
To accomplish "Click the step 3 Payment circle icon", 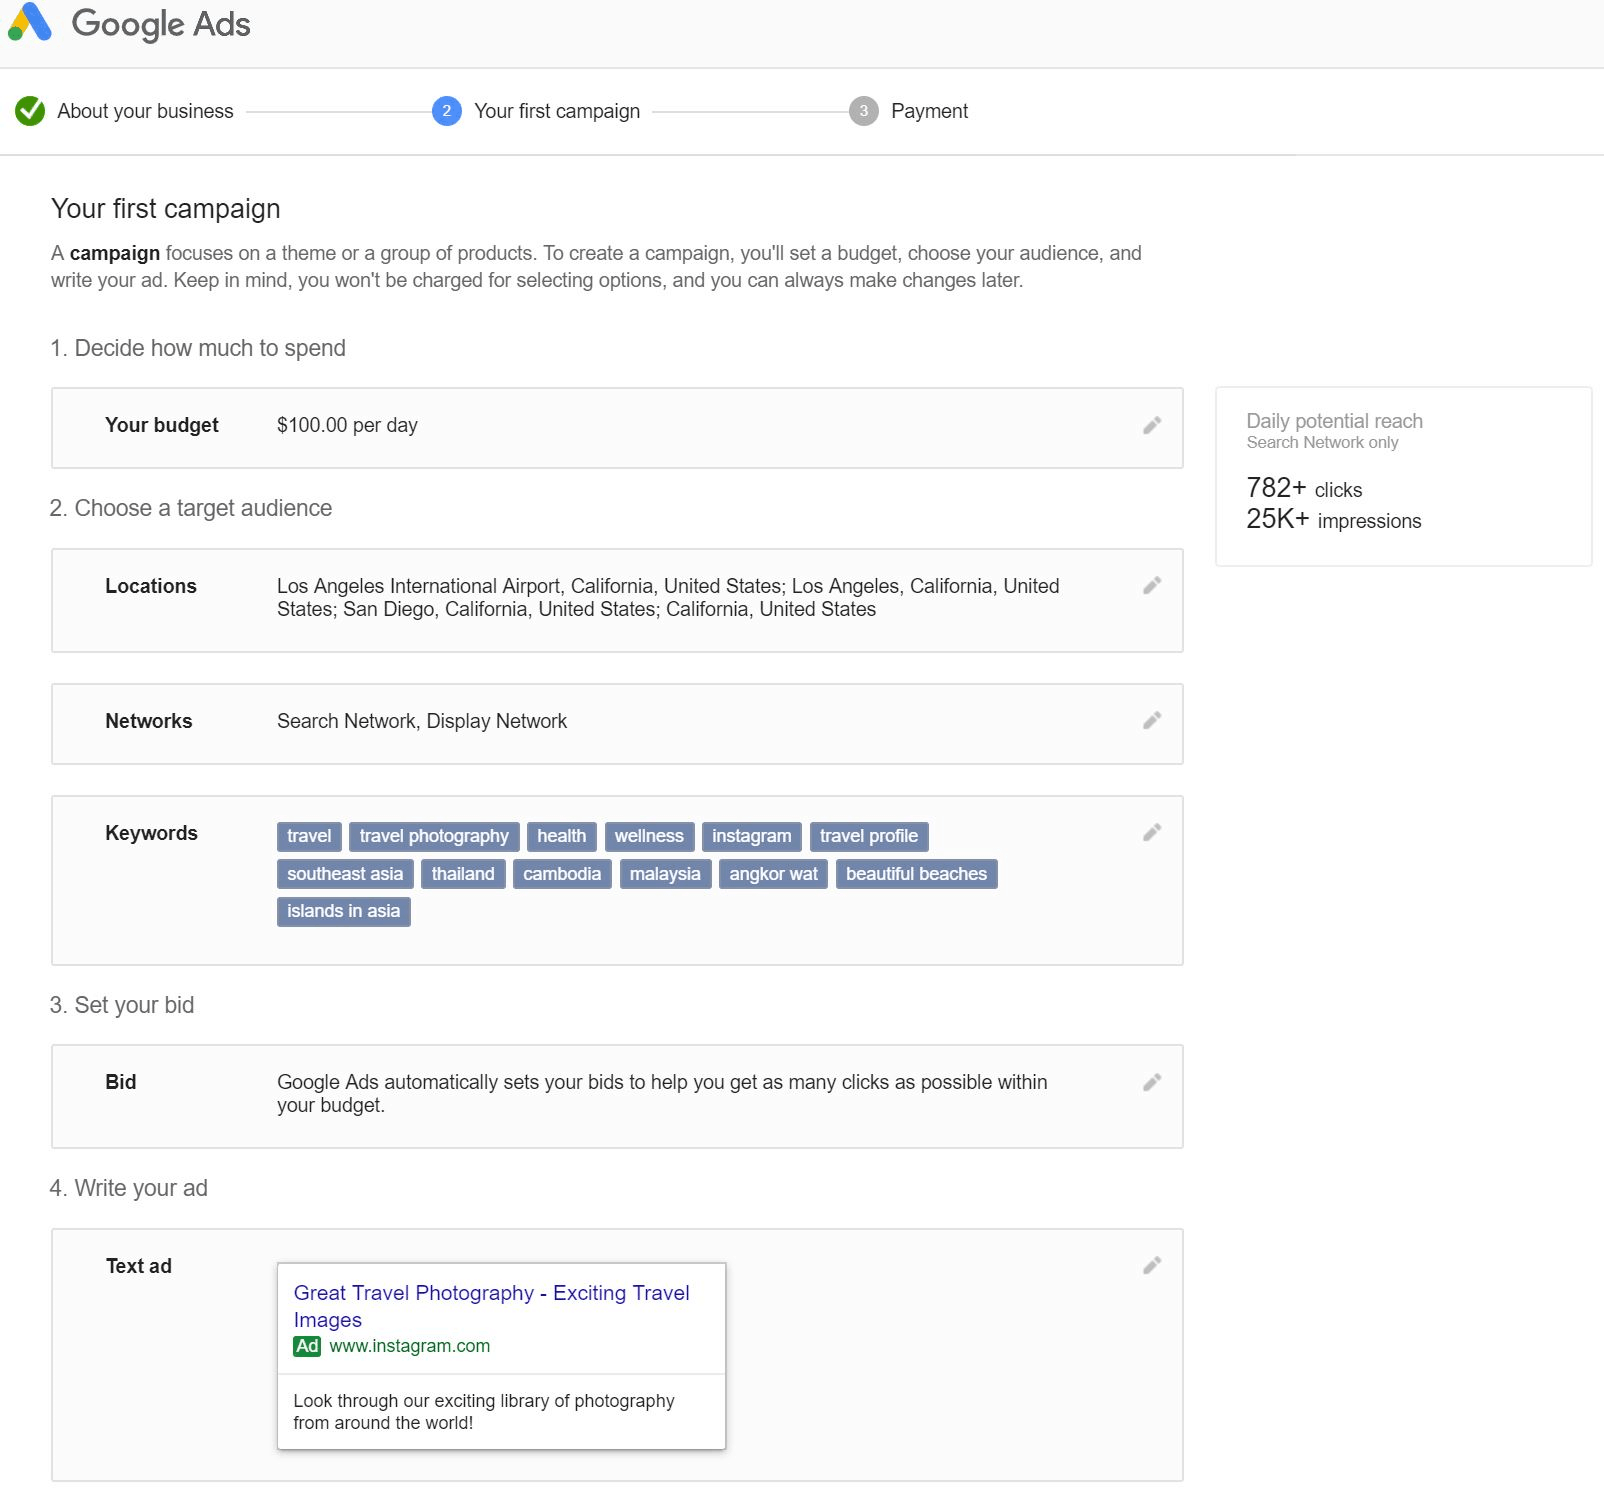I will pyautogui.click(x=864, y=111).
